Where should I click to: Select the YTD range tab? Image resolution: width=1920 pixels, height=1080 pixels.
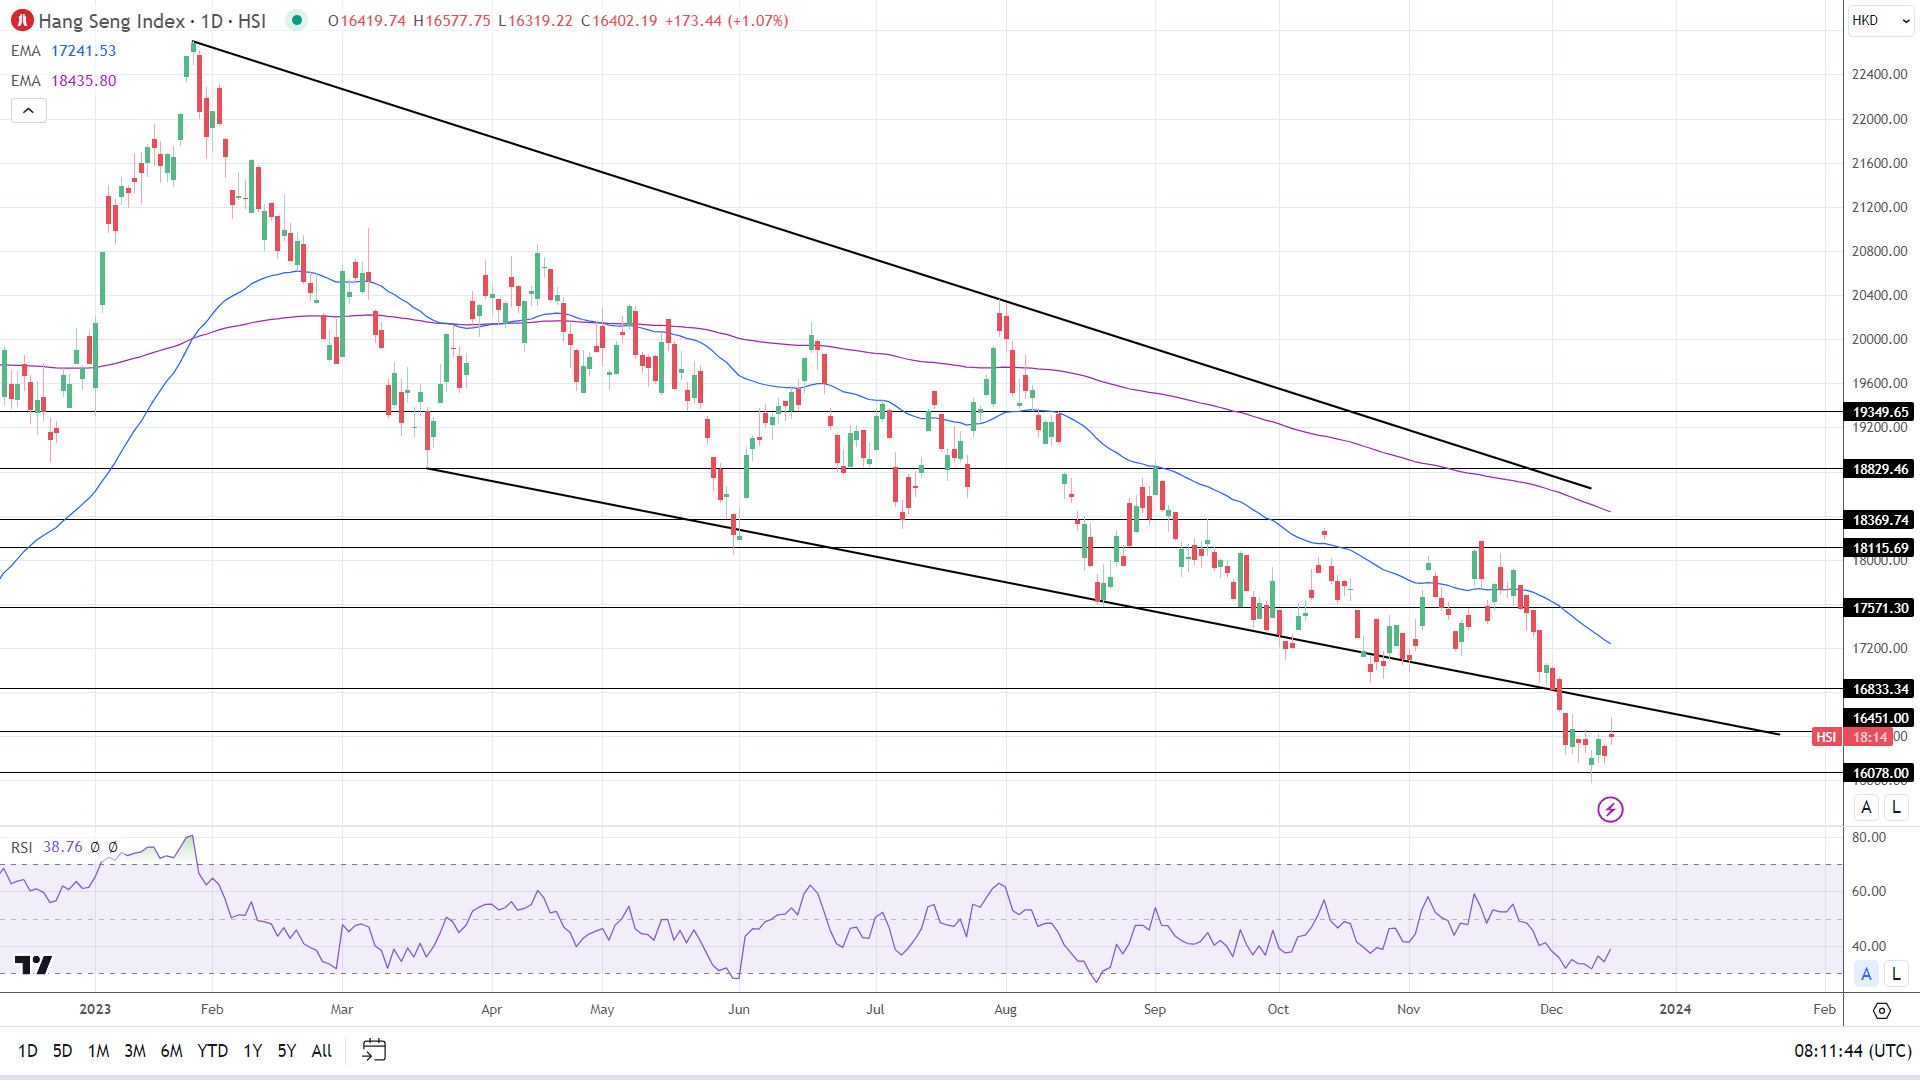pyautogui.click(x=213, y=1050)
